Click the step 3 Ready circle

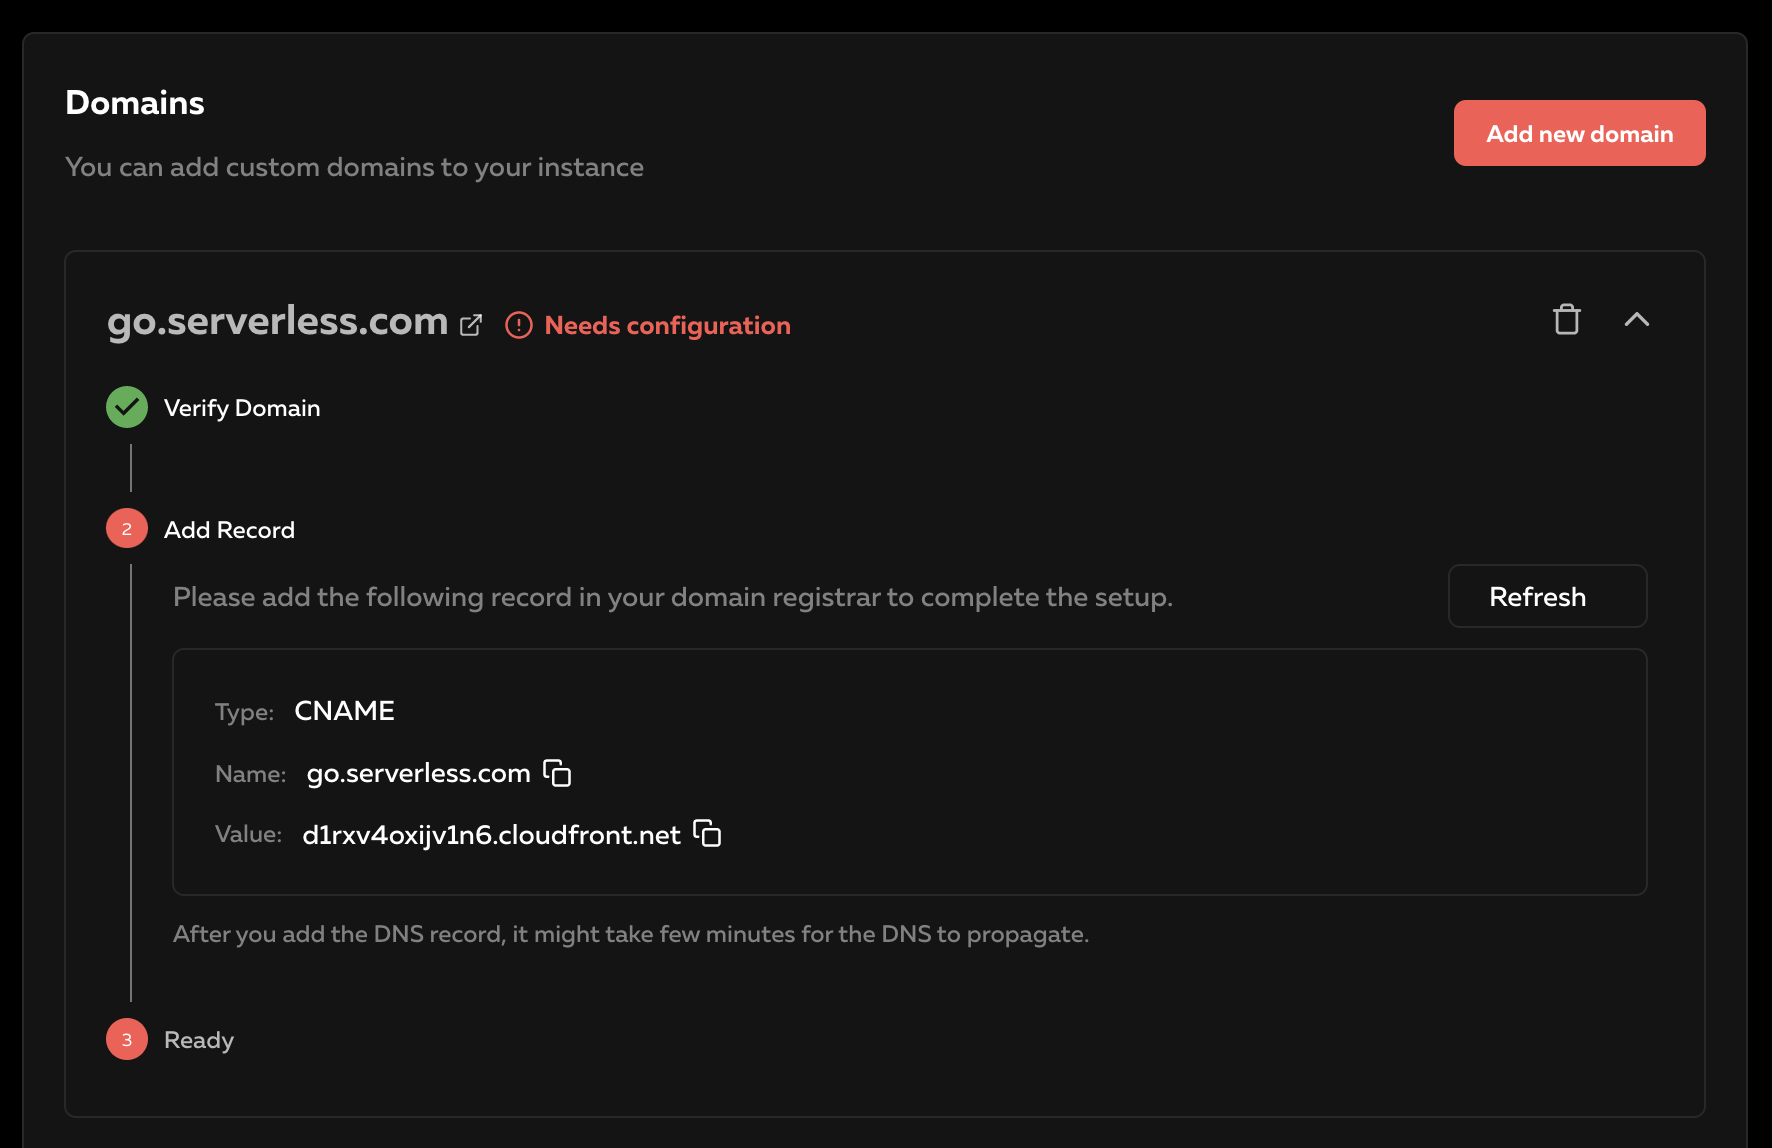point(127,1039)
